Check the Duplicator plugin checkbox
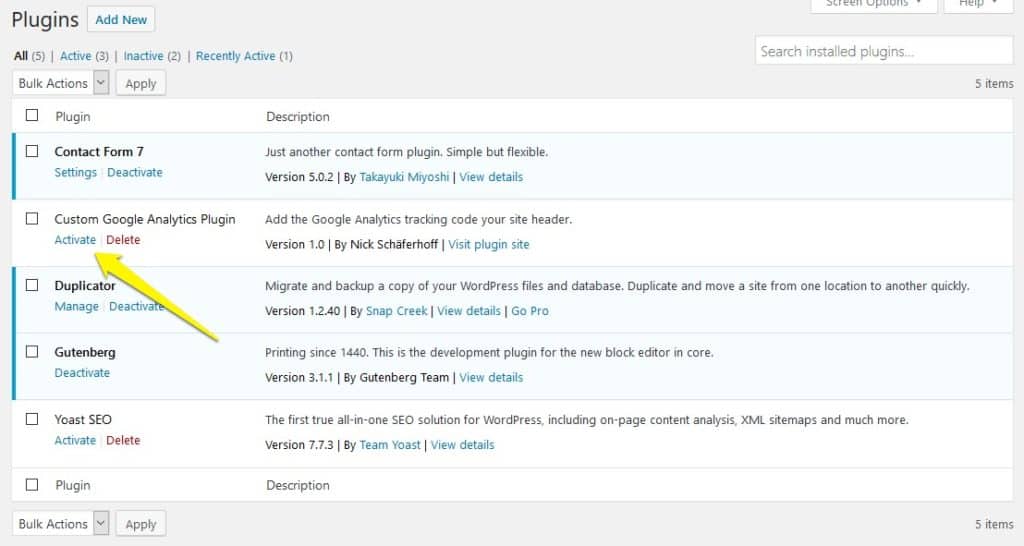 [32, 285]
